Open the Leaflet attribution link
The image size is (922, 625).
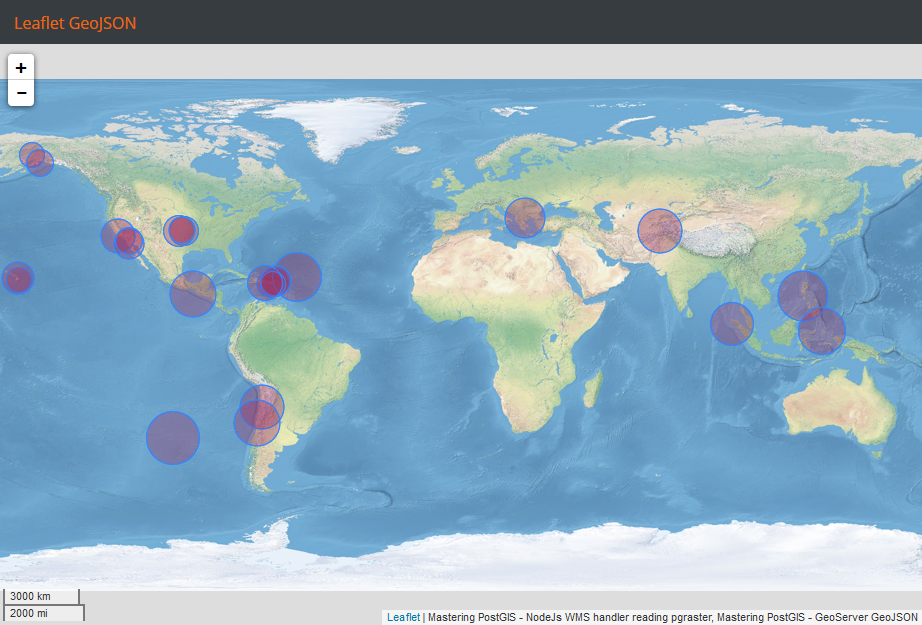click(x=403, y=617)
